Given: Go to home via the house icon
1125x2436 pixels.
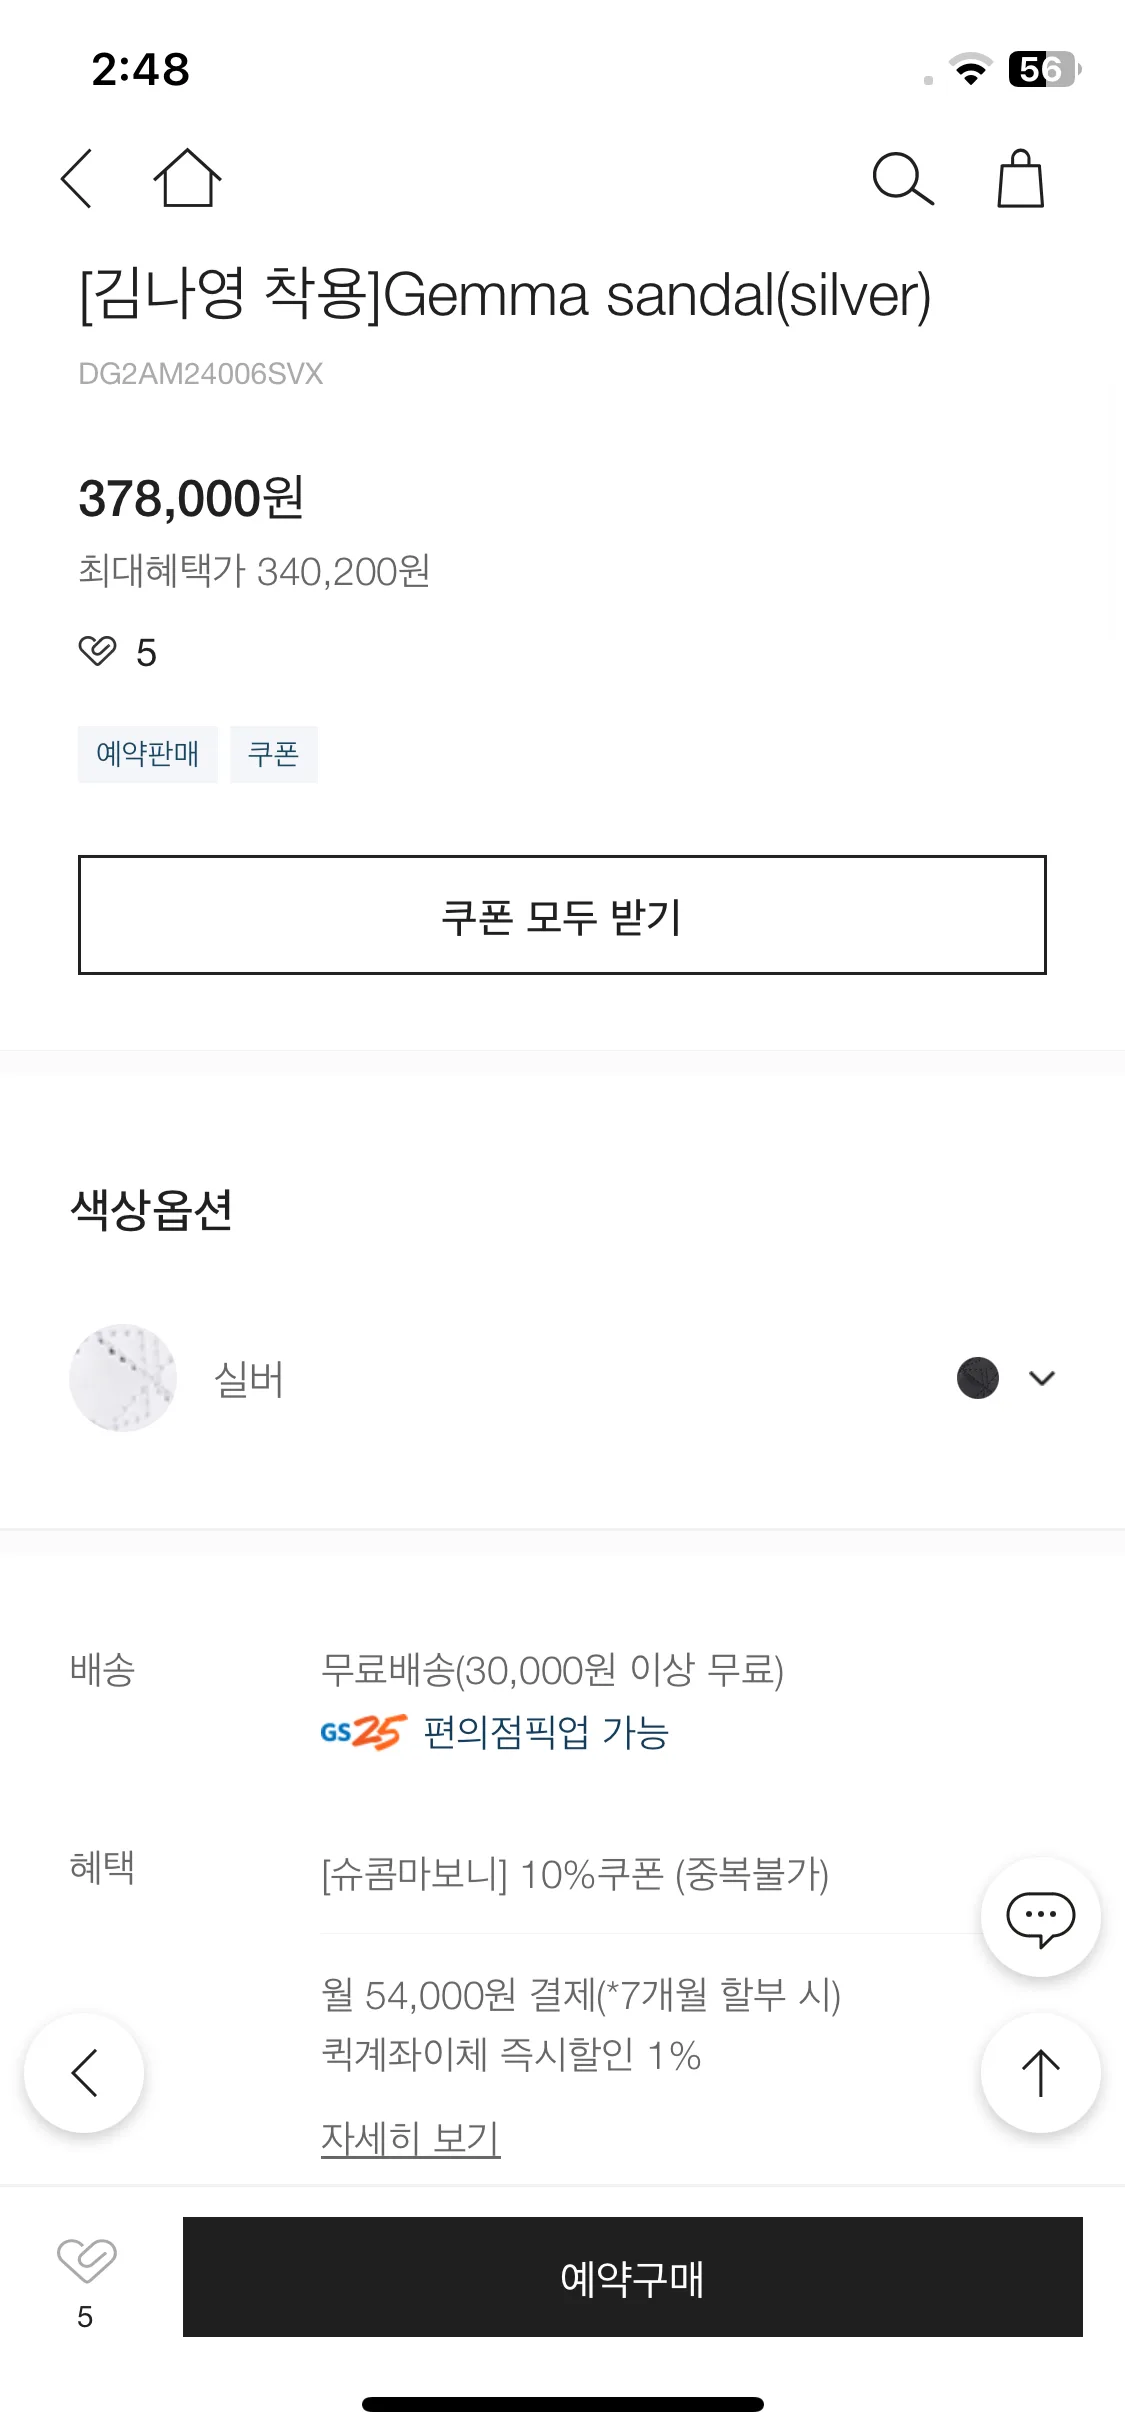Looking at the screenshot, I should (187, 178).
